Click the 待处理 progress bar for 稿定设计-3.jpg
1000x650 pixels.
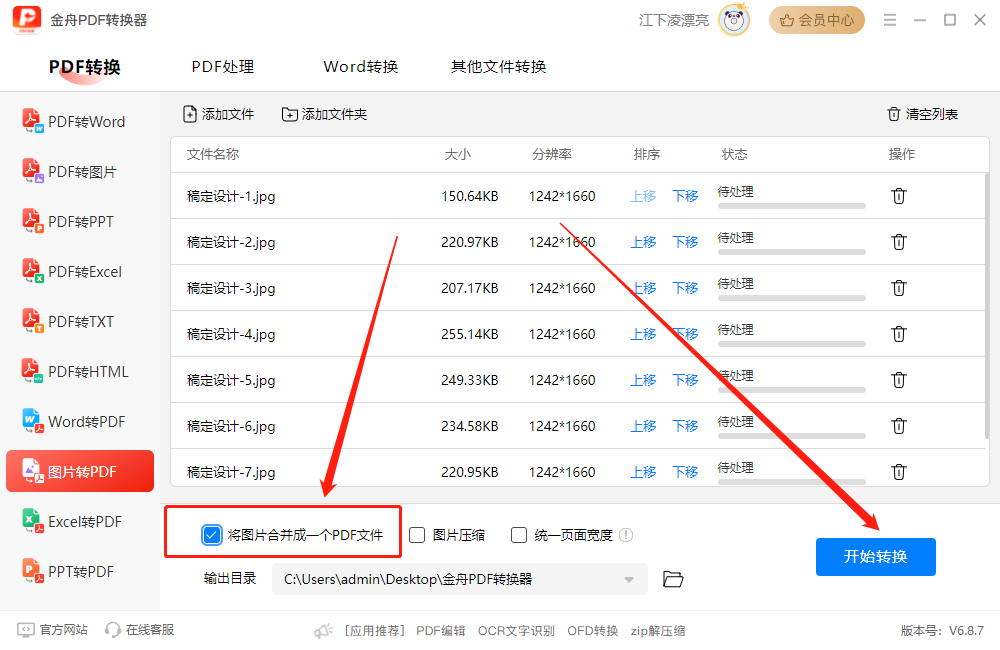click(790, 296)
